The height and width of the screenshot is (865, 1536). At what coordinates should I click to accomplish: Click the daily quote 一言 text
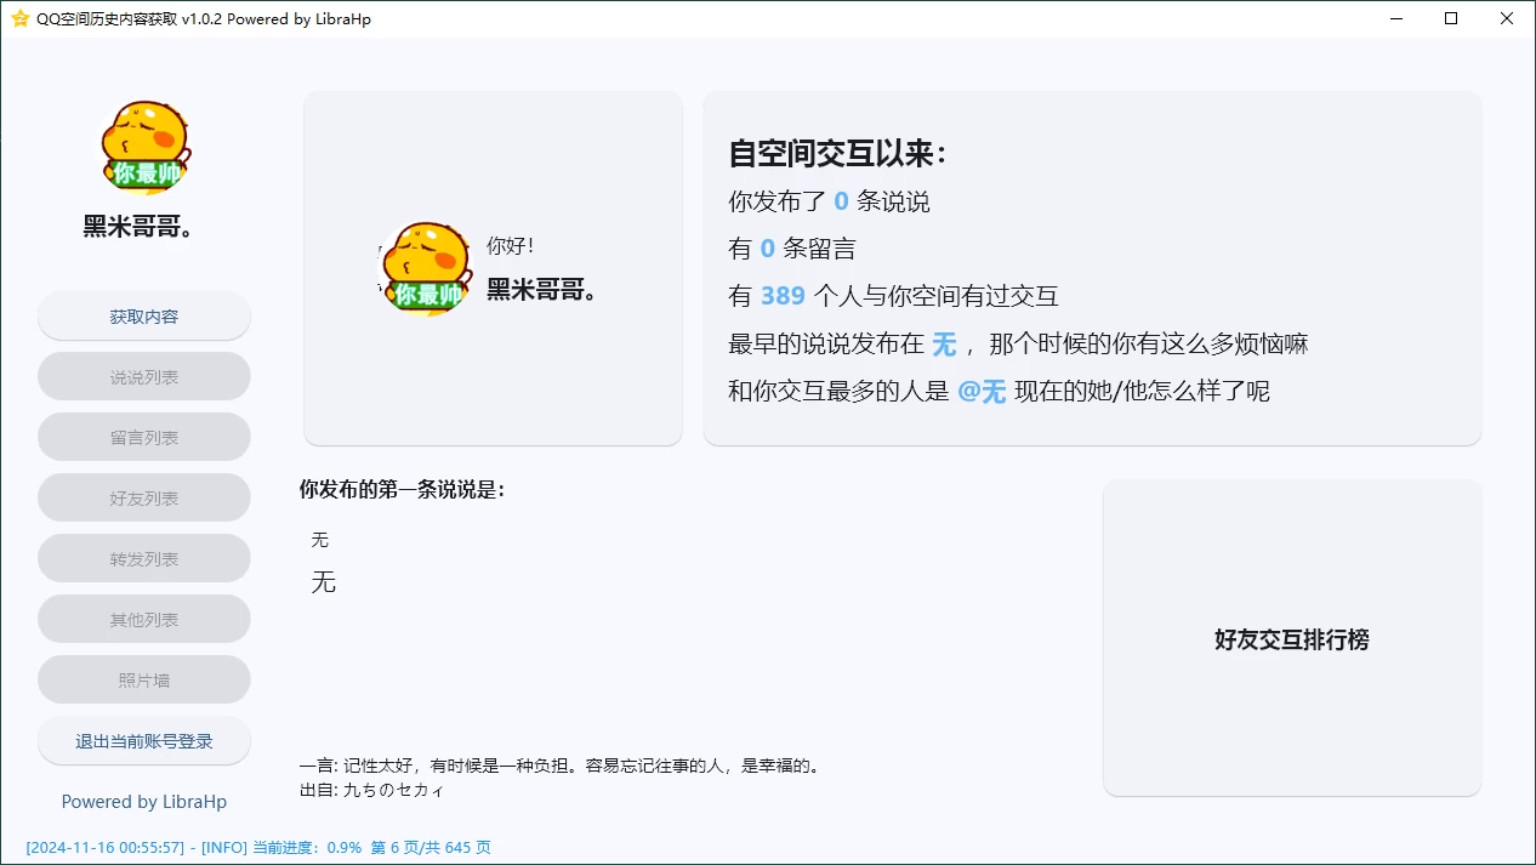pos(560,765)
